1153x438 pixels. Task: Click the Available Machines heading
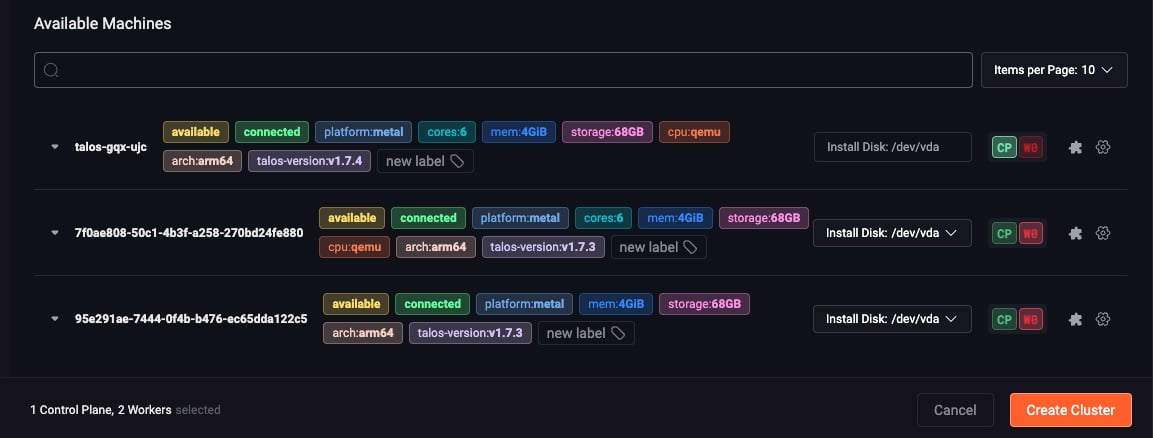(103, 24)
